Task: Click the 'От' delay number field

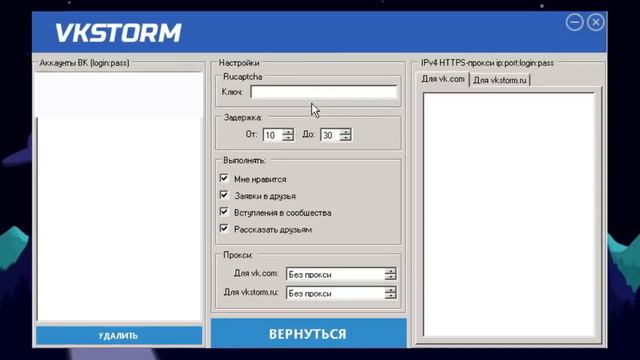Action: 273,135
